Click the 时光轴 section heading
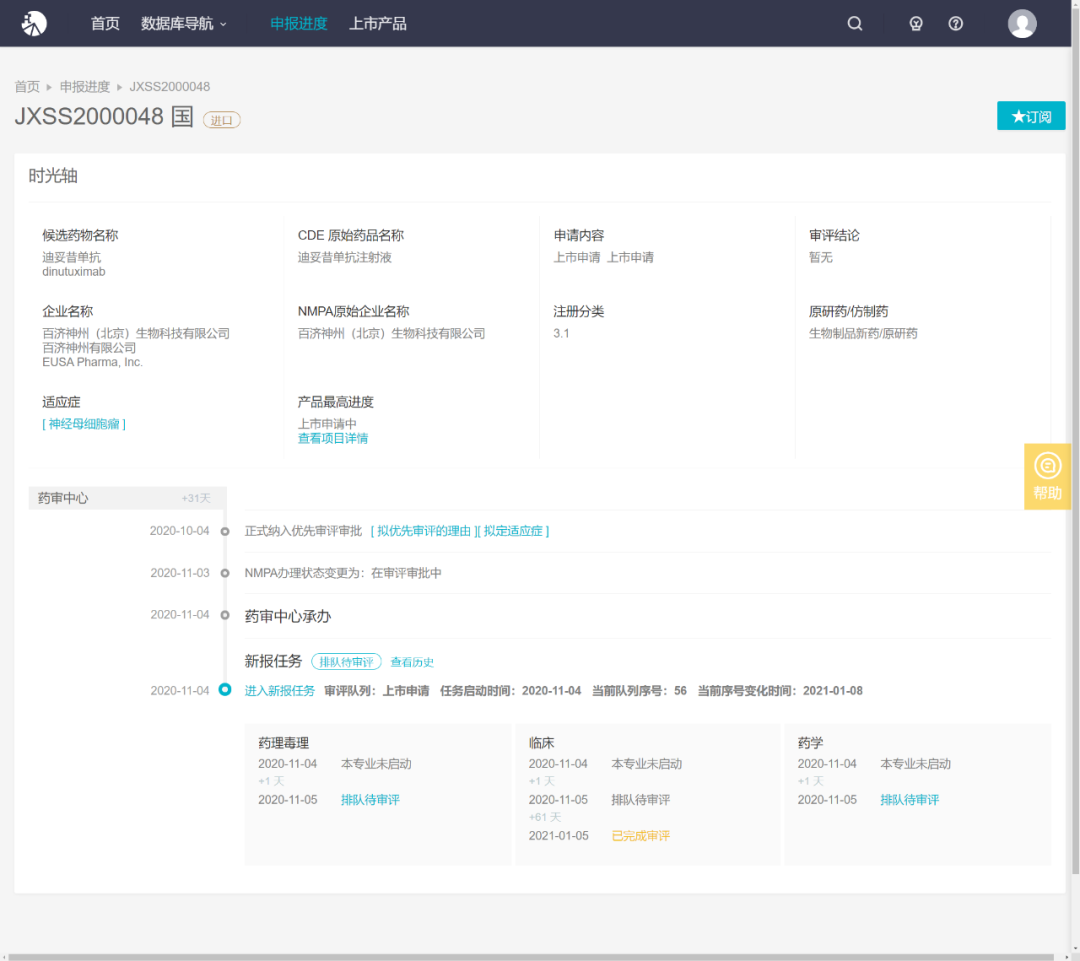The image size is (1080, 961). tap(53, 176)
